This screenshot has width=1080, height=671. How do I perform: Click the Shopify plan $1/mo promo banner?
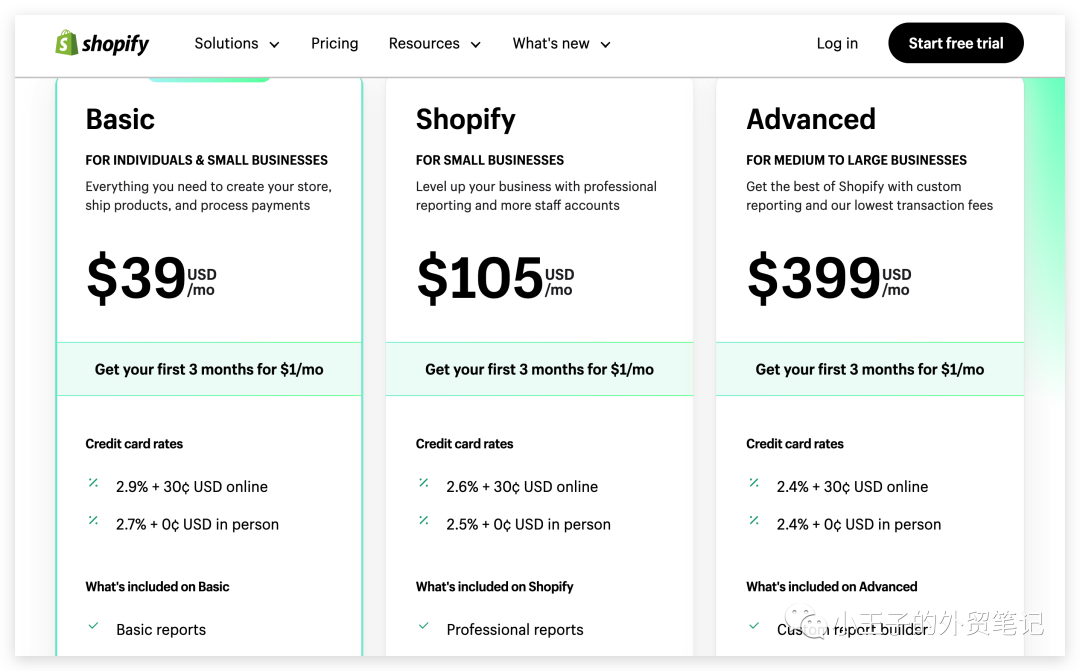coord(539,369)
